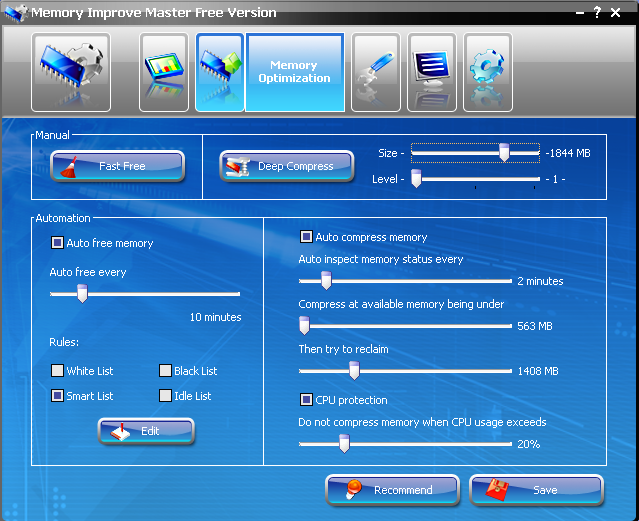Minimize the Memory Improve Master window

(x=580, y=13)
